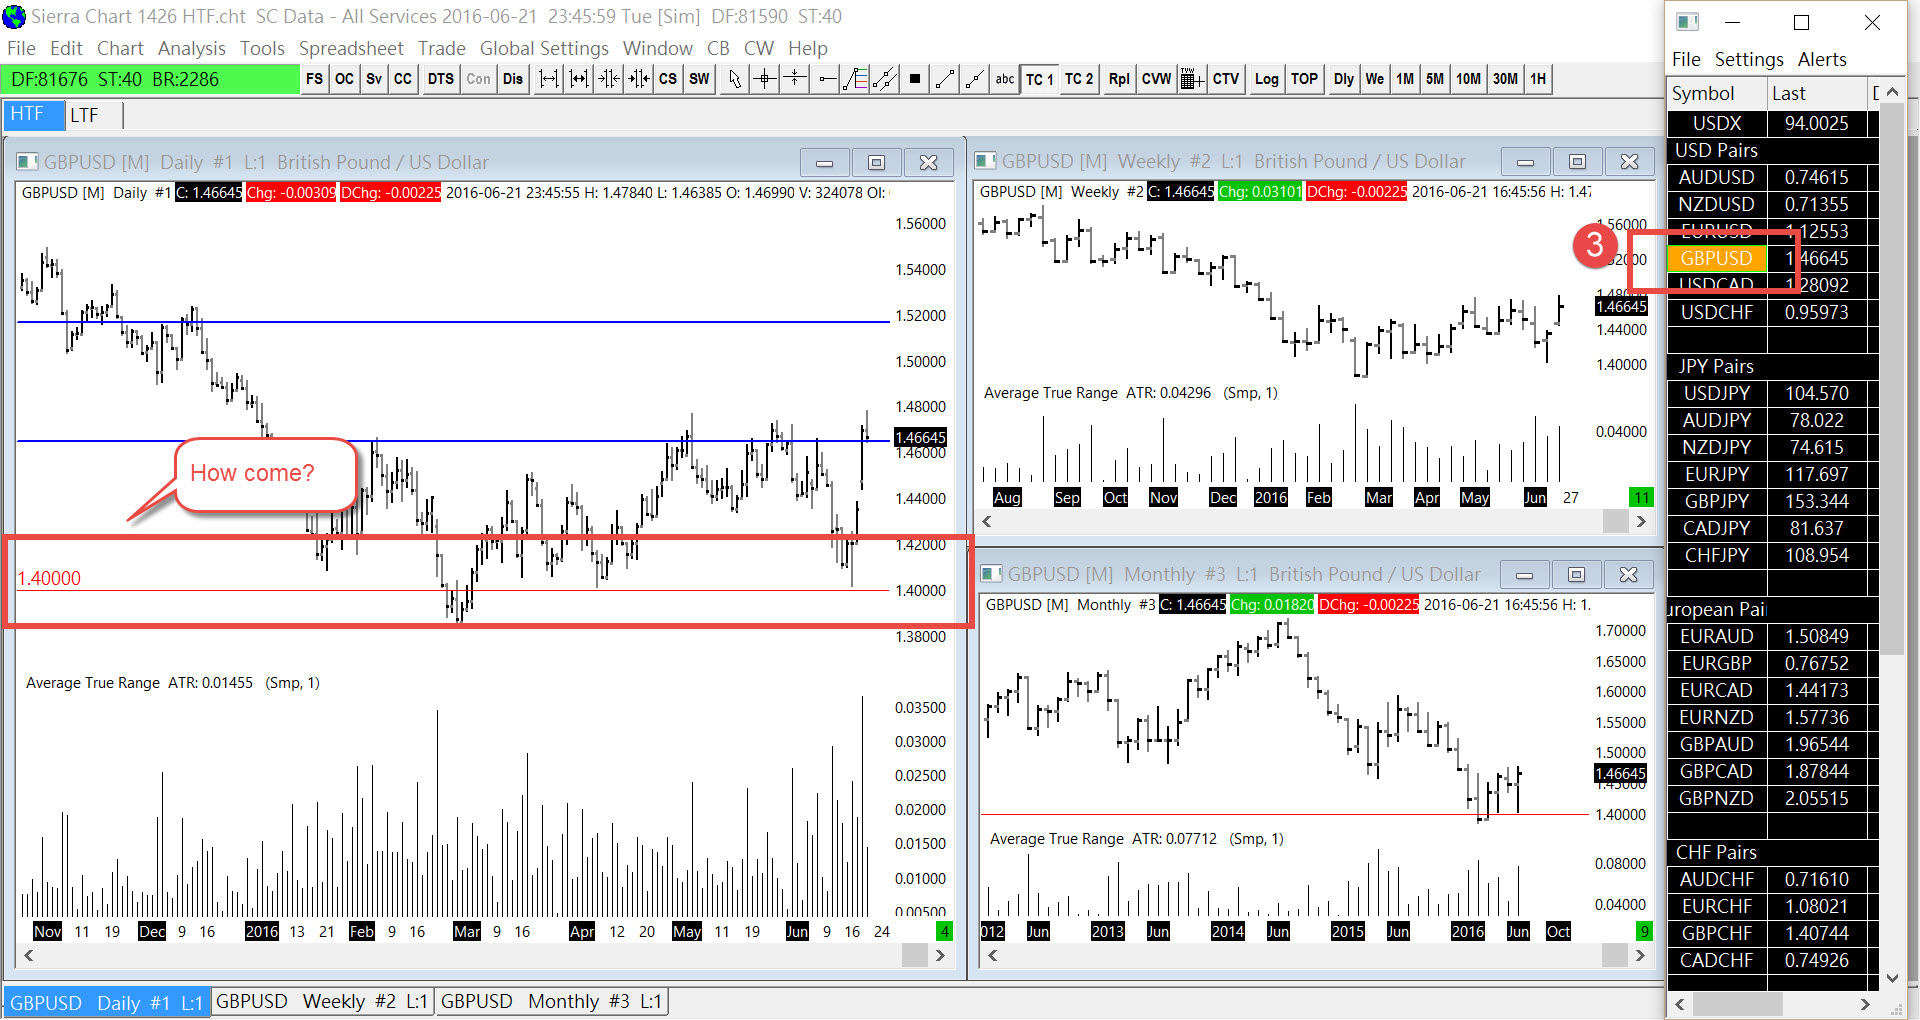Click the Dly toolbar button
This screenshot has height=1020, width=1920.
click(x=1344, y=79)
